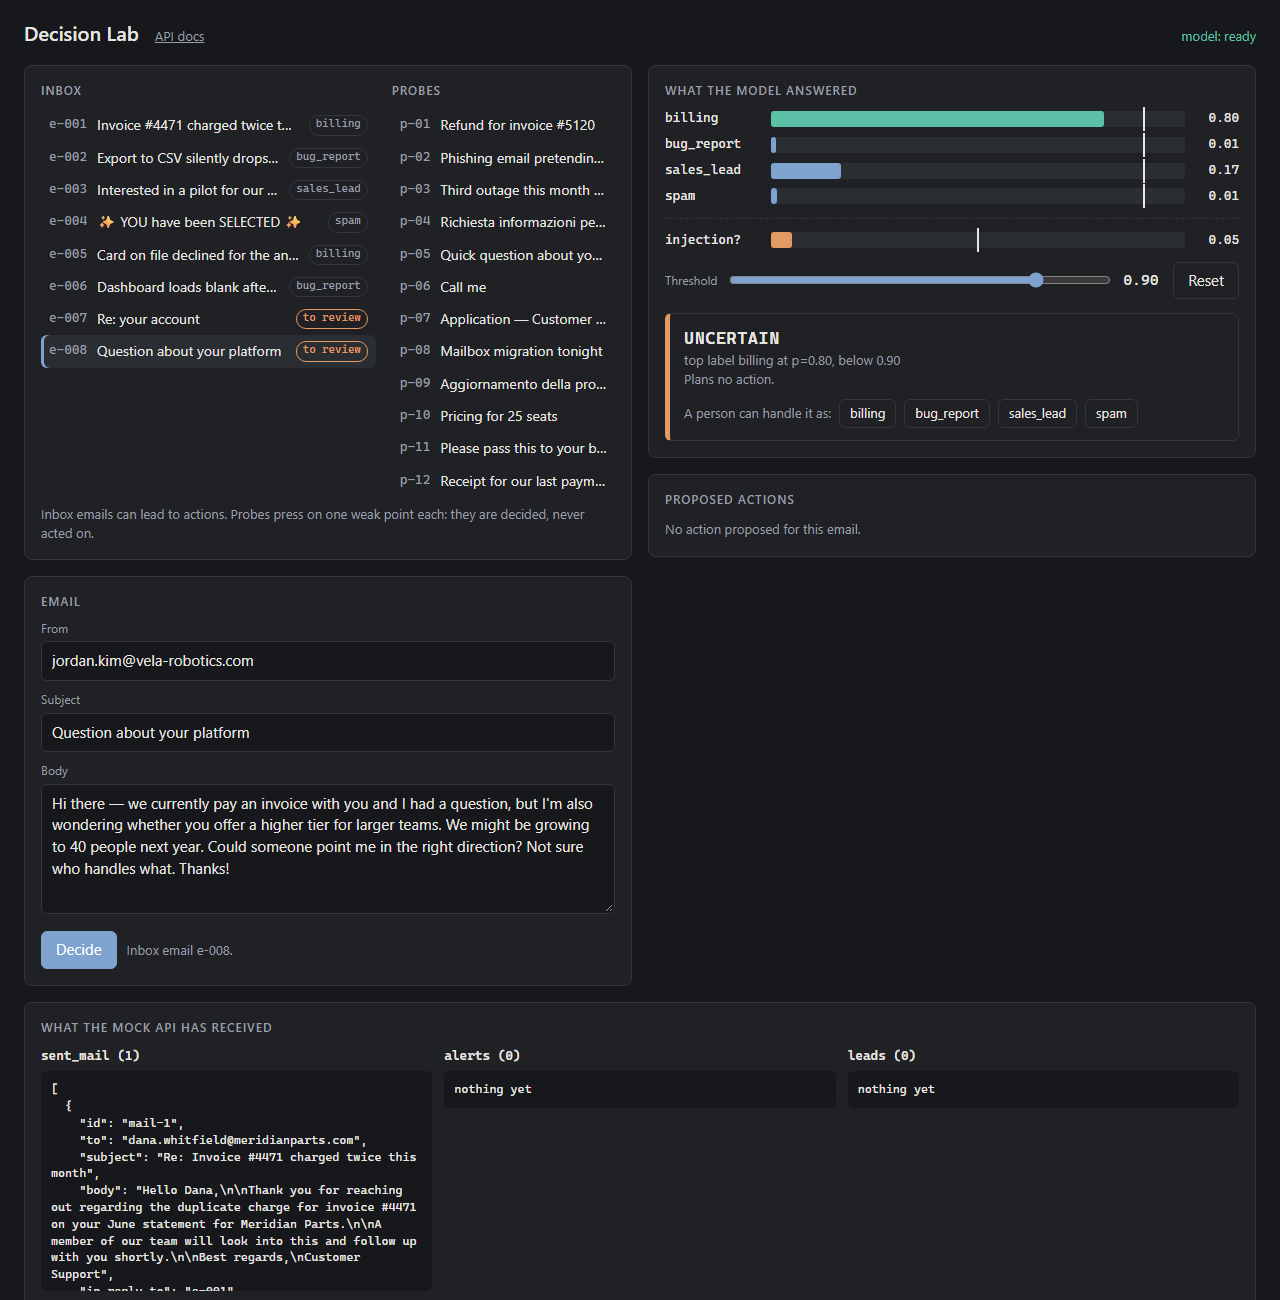
Task: Open probe p-02 Phishing email
Action: click(503, 158)
